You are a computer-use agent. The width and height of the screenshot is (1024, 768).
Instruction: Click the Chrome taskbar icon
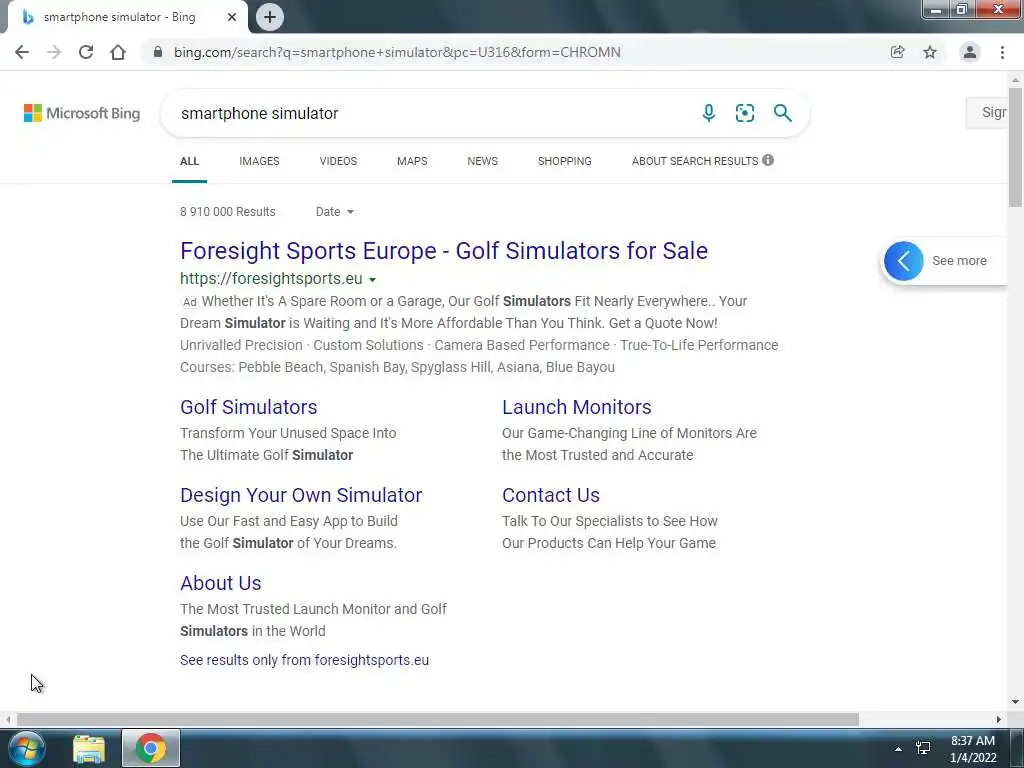(x=151, y=748)
